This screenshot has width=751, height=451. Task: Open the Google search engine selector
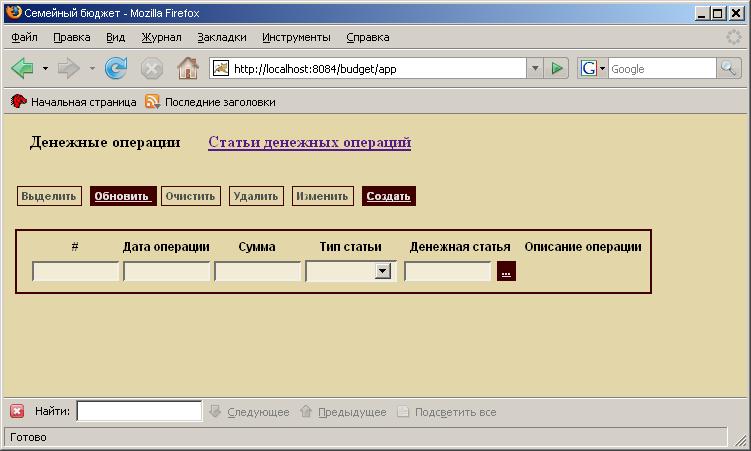(592, 68)
